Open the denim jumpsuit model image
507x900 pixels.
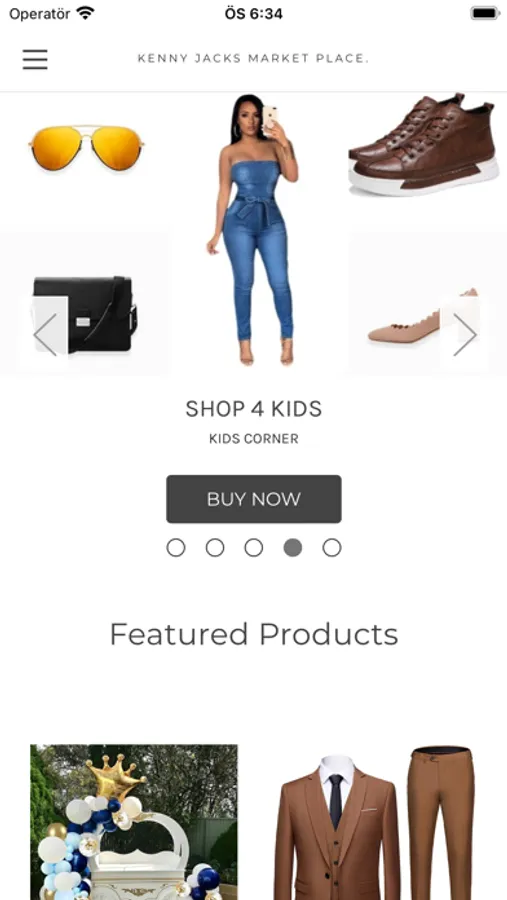click(255, 230)
